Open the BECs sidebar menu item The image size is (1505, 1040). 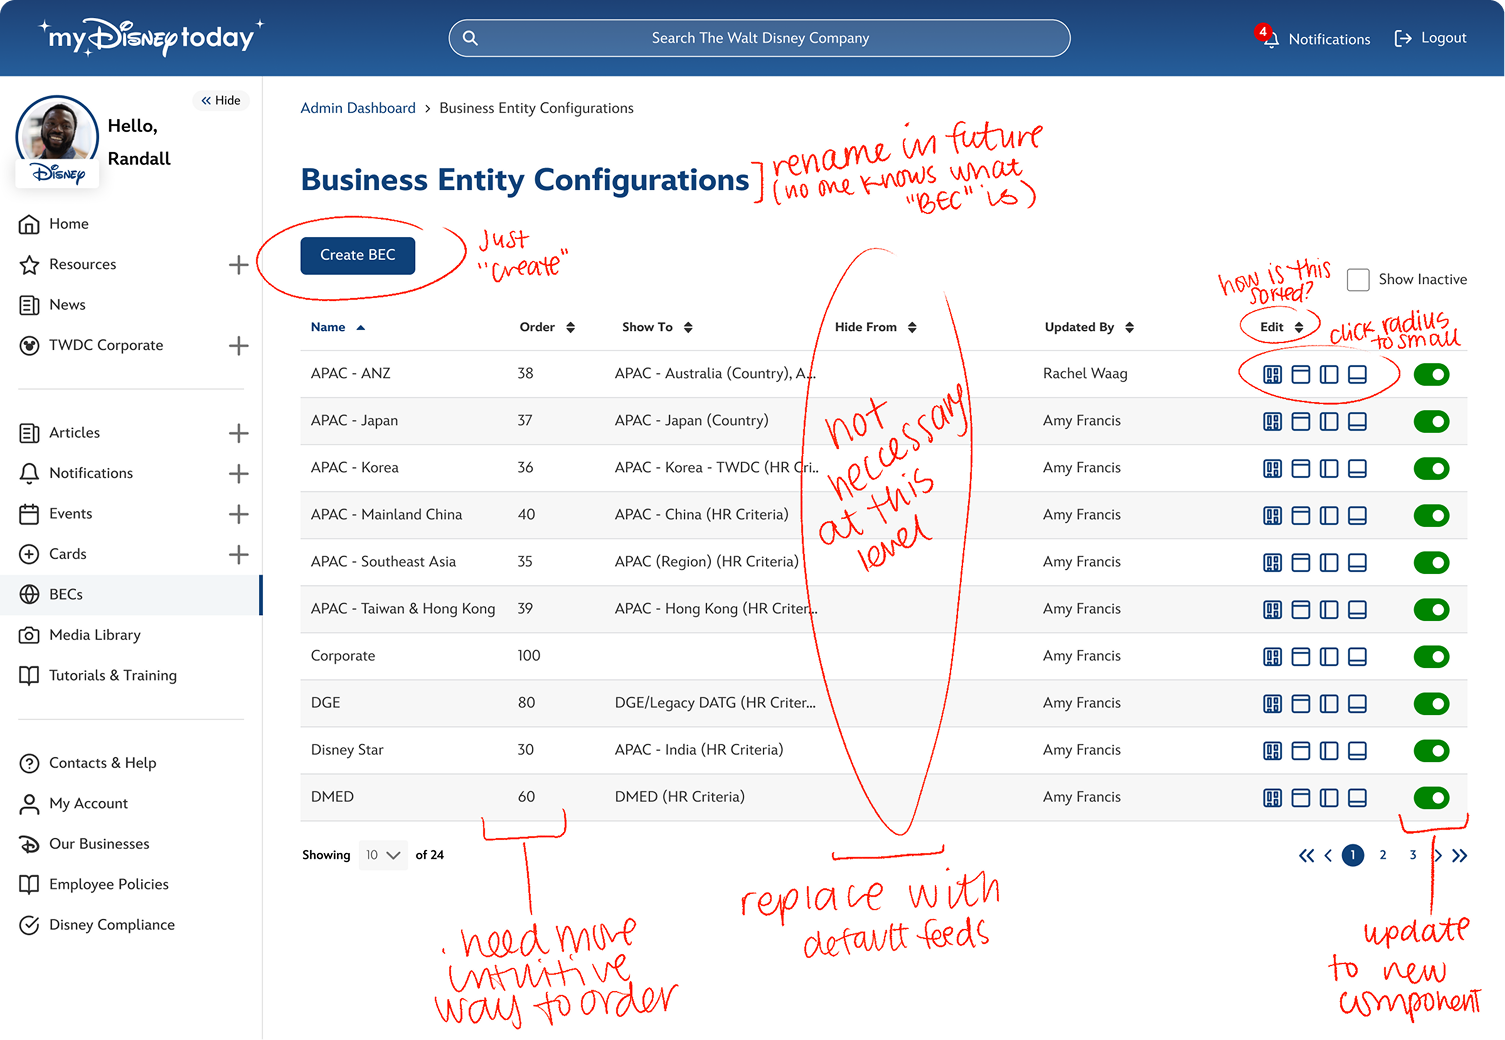coord(66,594)
